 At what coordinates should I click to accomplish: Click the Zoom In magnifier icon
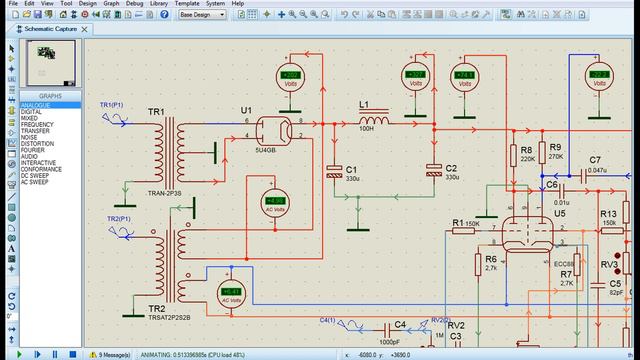coord(292,15)
